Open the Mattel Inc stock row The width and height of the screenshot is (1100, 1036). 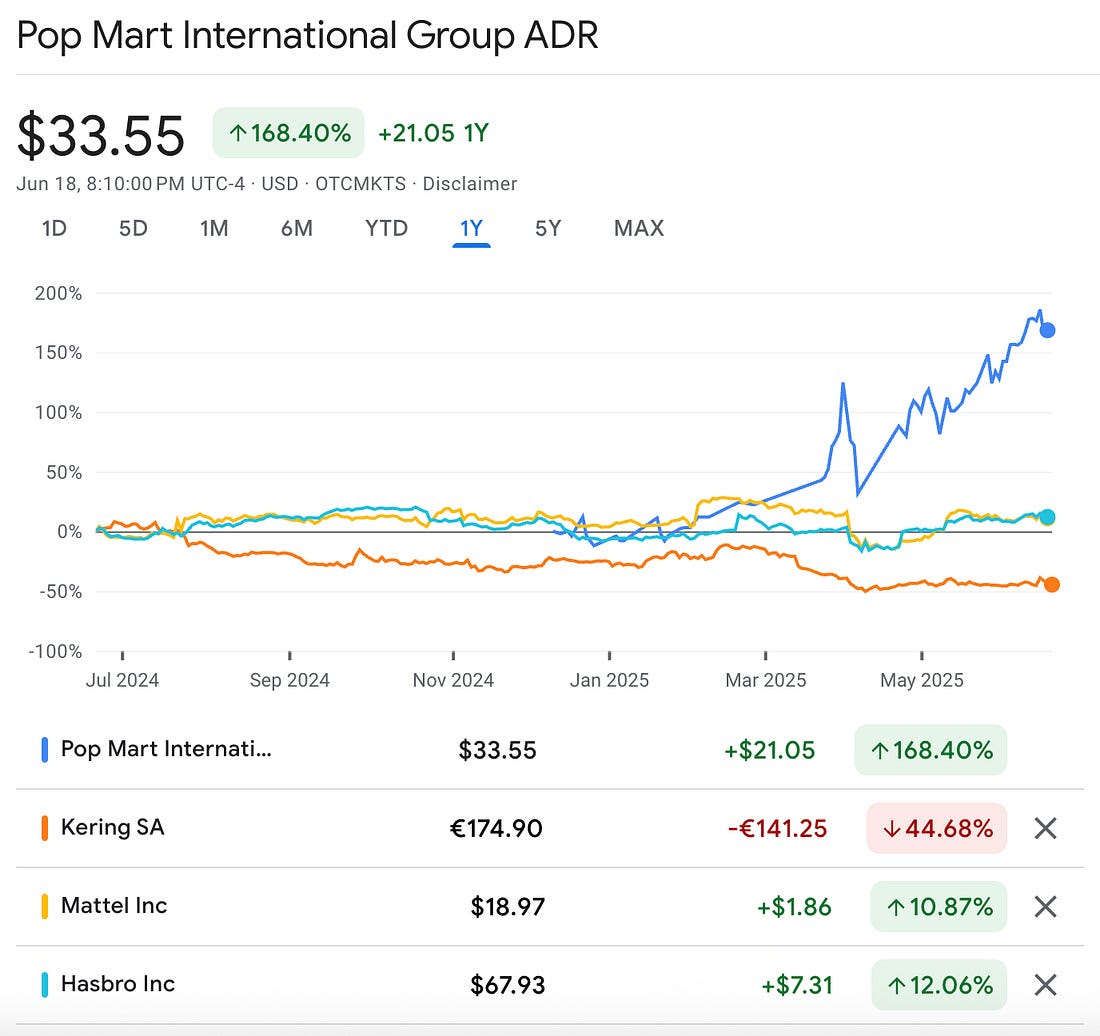549,907
